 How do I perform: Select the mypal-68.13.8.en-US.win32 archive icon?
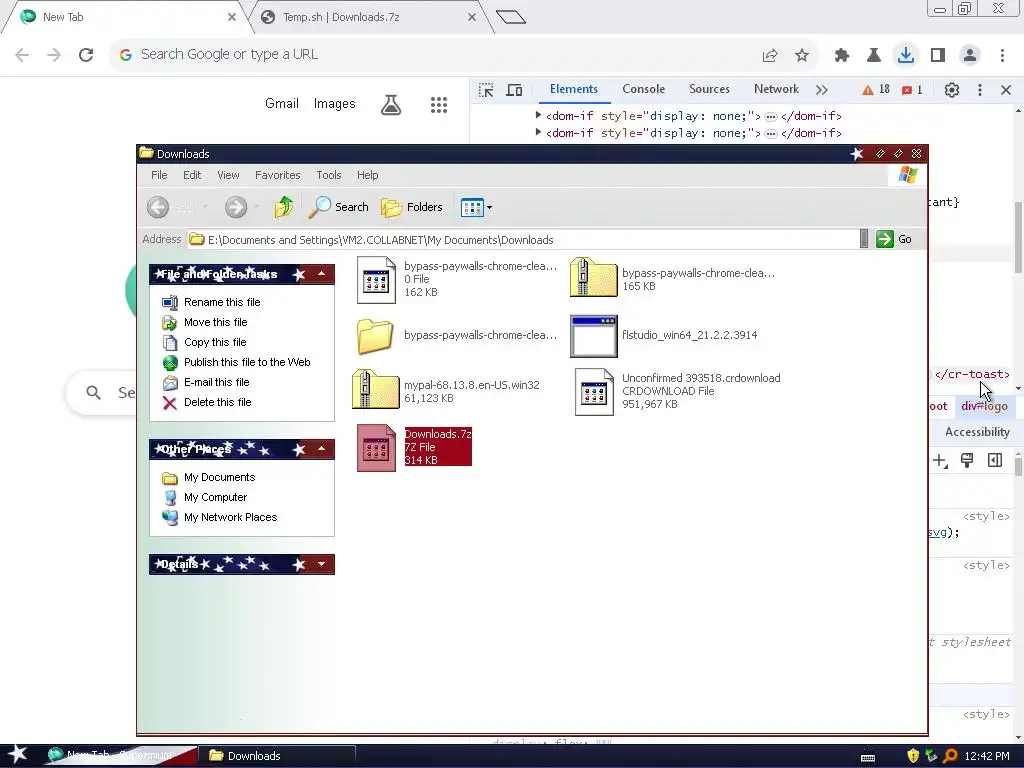(x=376, y=389)
